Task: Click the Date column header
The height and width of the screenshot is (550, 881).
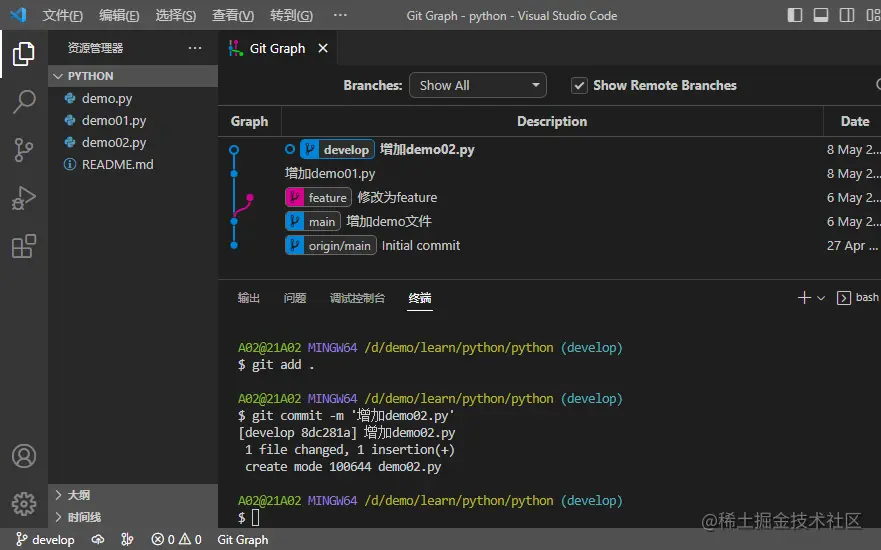Action: click(854, 121)
